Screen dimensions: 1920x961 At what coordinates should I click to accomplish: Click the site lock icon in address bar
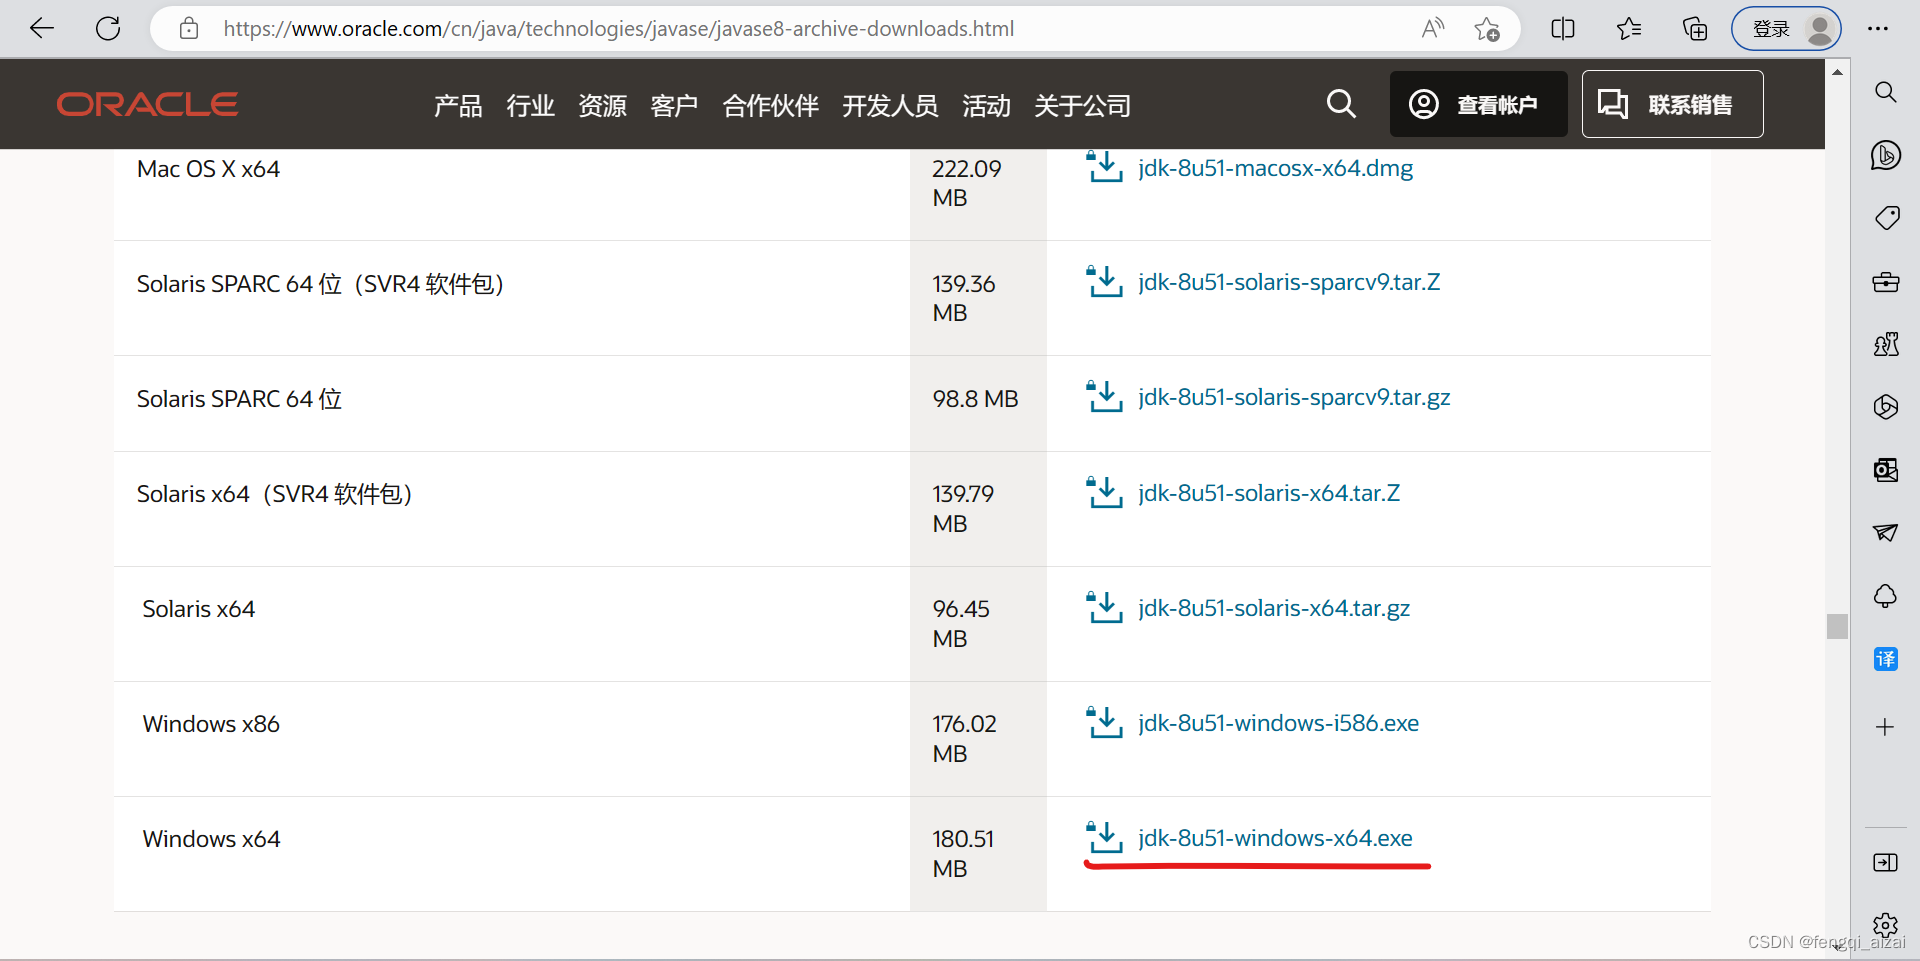pyautogui.click(x=189, y=28)
